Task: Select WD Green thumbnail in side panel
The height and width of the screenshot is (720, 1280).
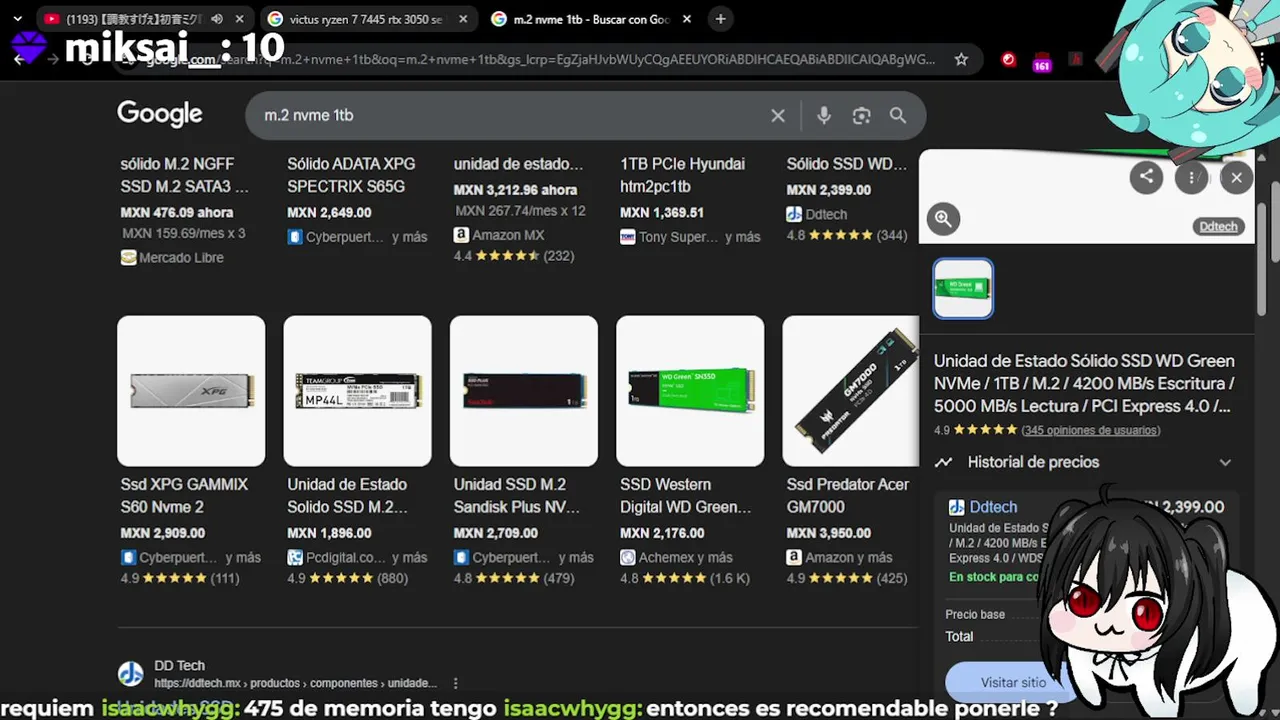Action: 963,288
